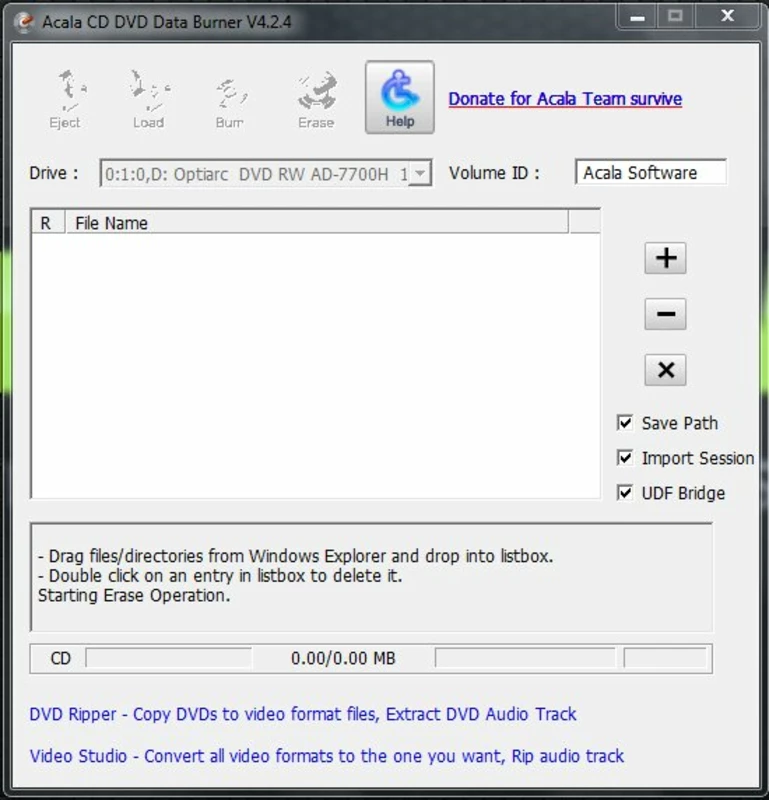This screenshot has height=800, width=769.
Task: Click the Drag files/directories hint line
Action: tap(295, 556)
